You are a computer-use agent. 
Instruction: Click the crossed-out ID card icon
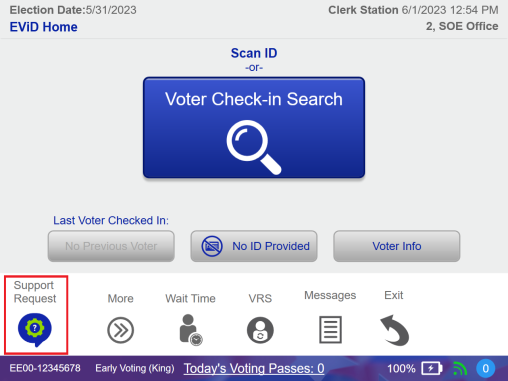212,246
